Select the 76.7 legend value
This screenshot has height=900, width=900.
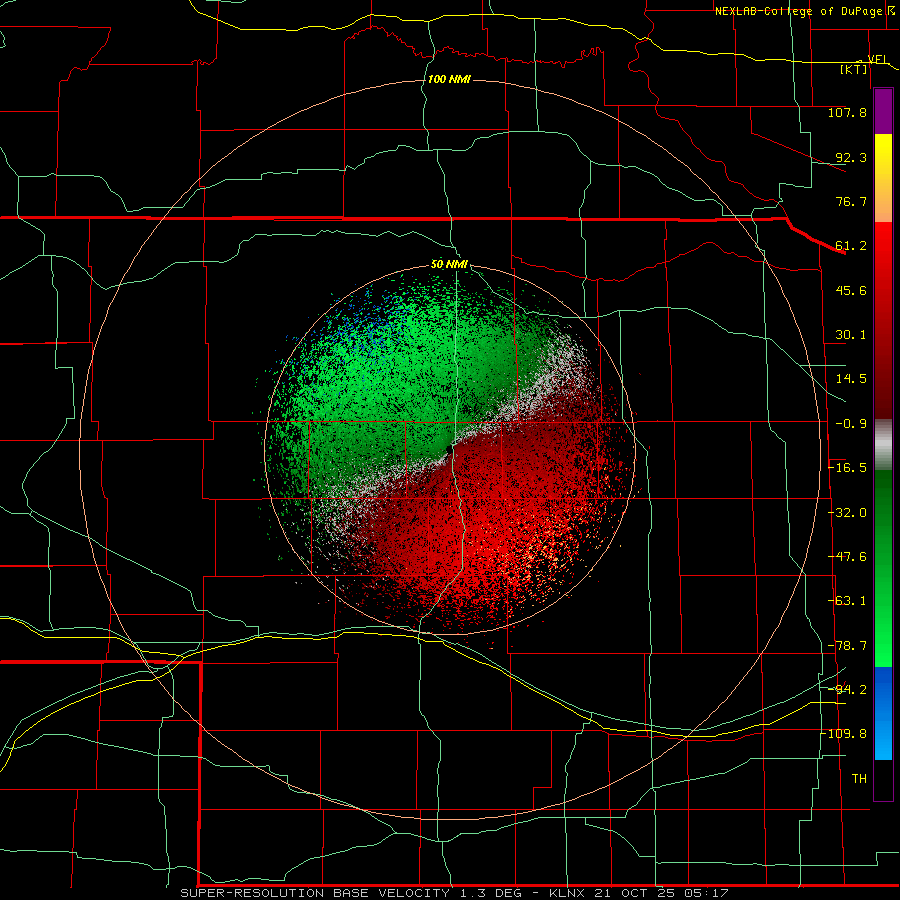pos(851,201)
